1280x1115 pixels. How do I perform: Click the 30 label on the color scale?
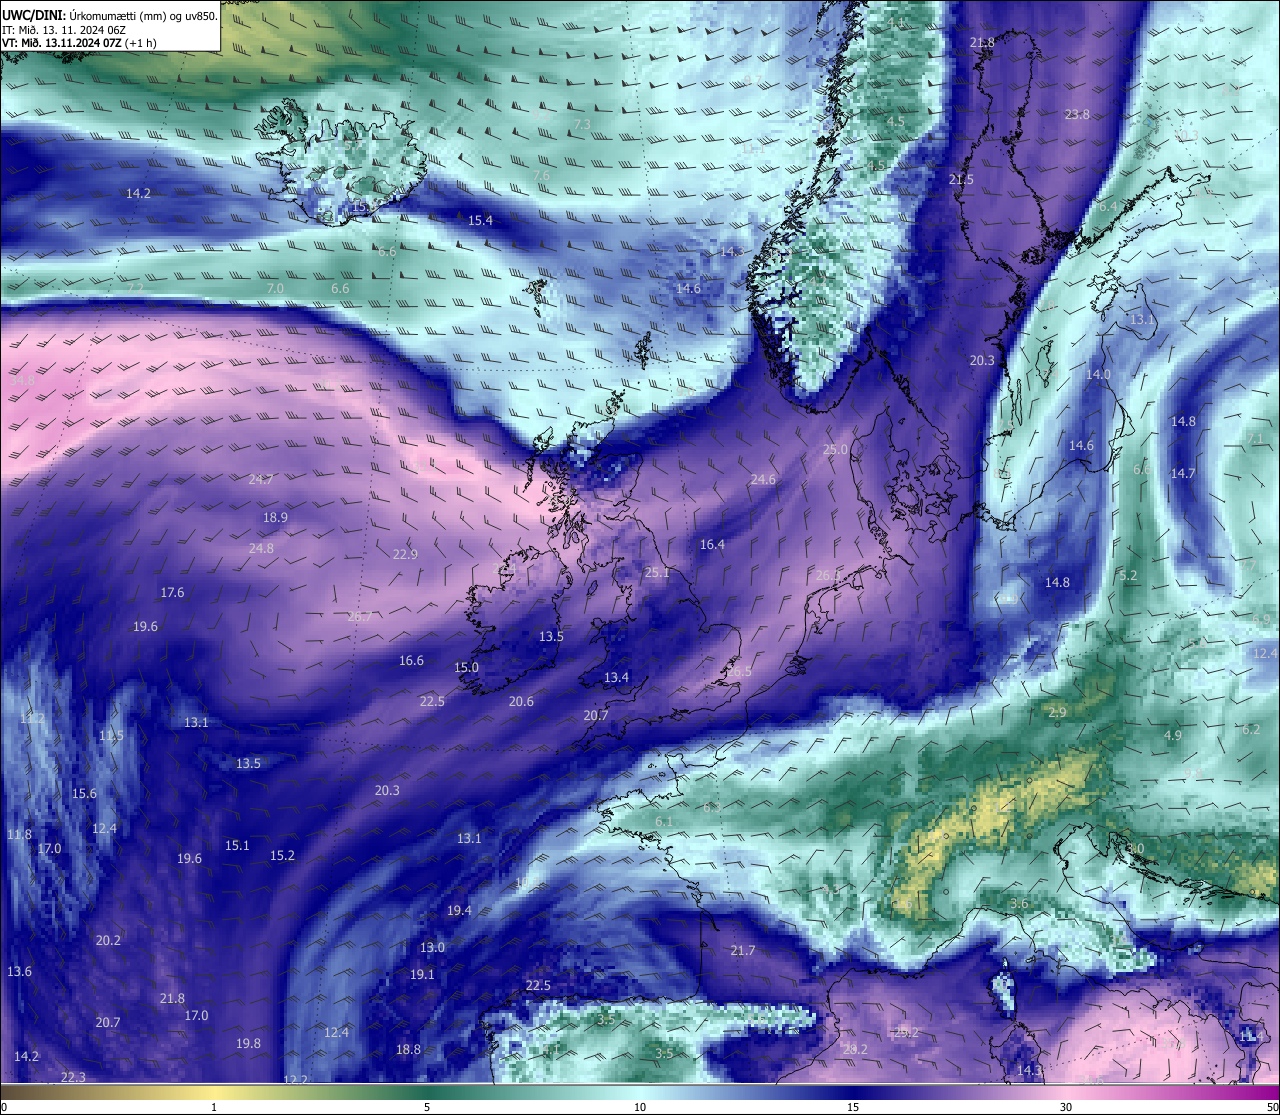pyautogui.click(x=1066, y=1107)
